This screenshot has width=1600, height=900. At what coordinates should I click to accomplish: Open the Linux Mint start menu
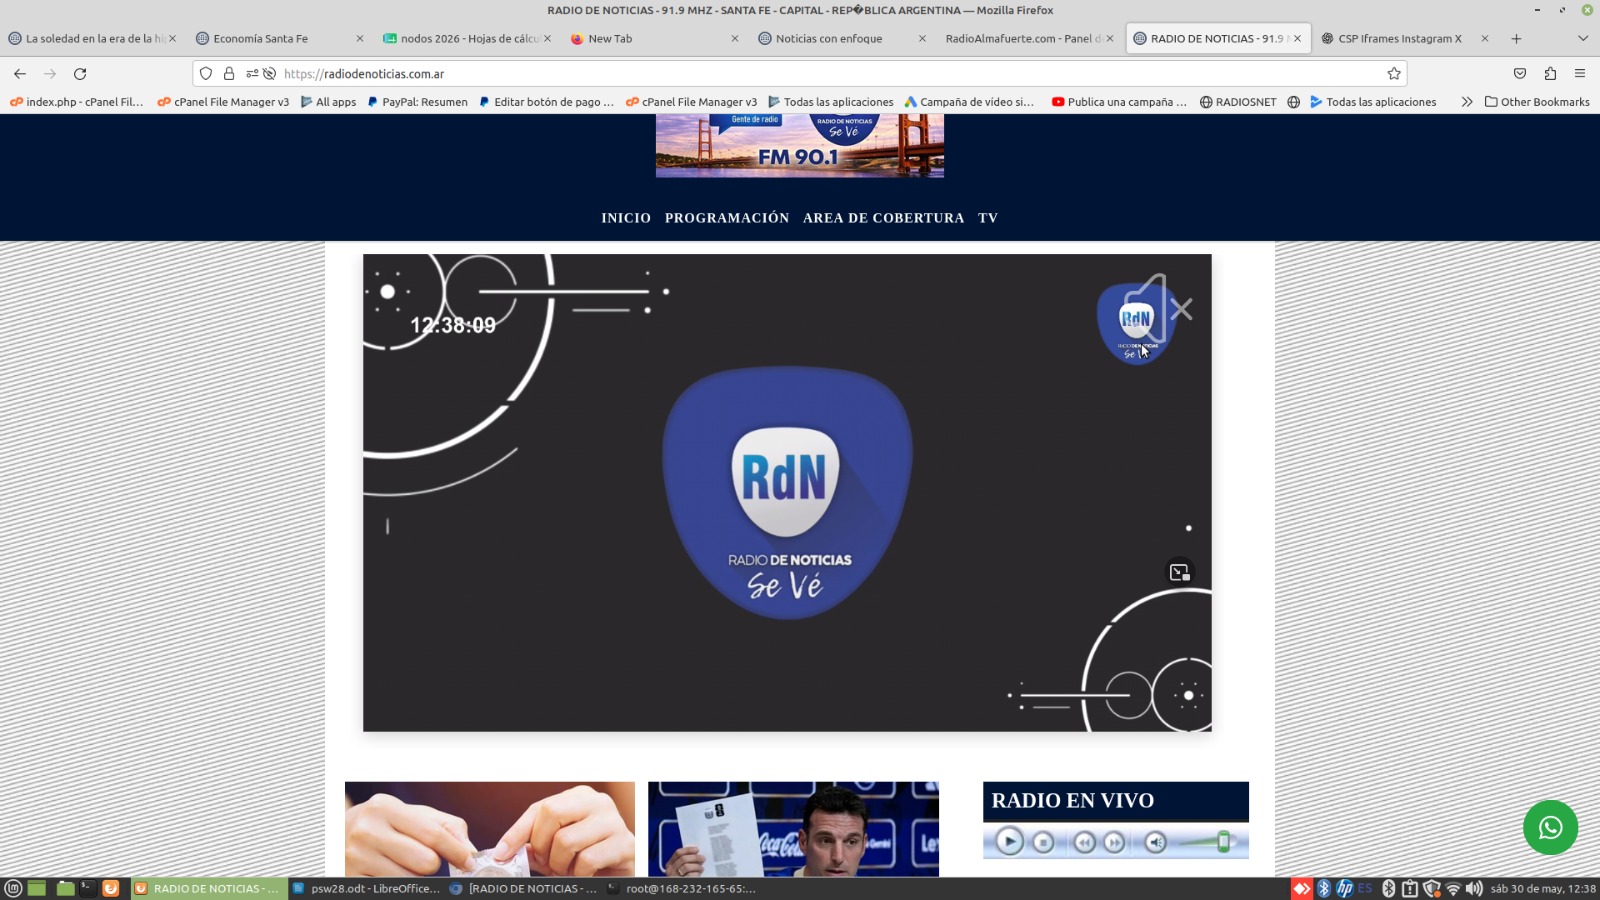tap(13, 888)
